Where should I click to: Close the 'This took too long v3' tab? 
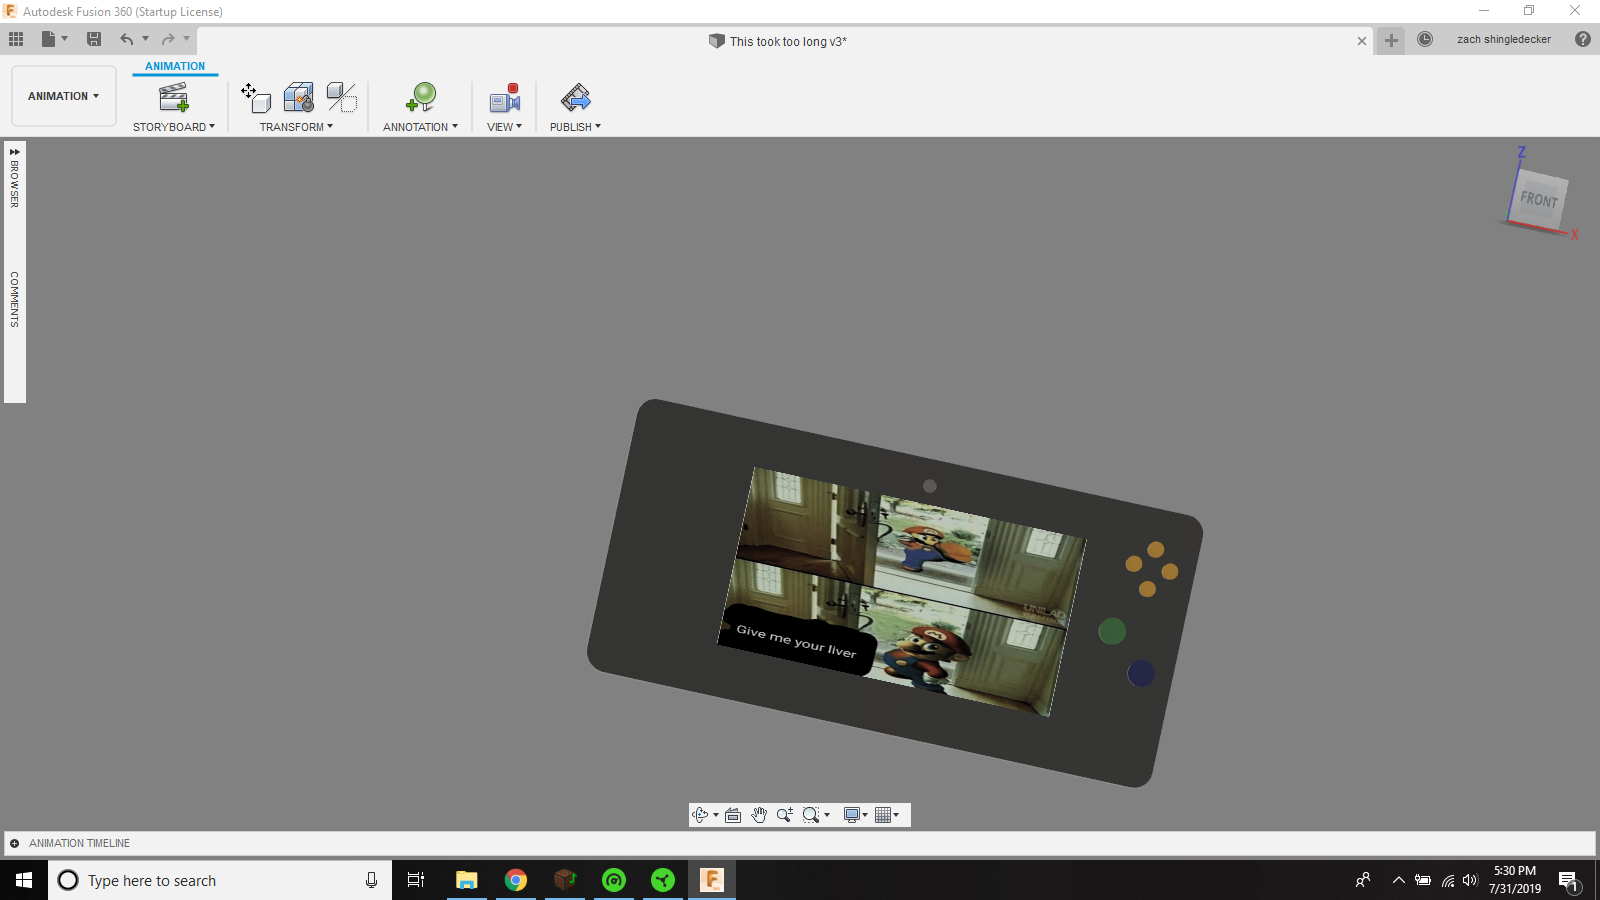1362,41
